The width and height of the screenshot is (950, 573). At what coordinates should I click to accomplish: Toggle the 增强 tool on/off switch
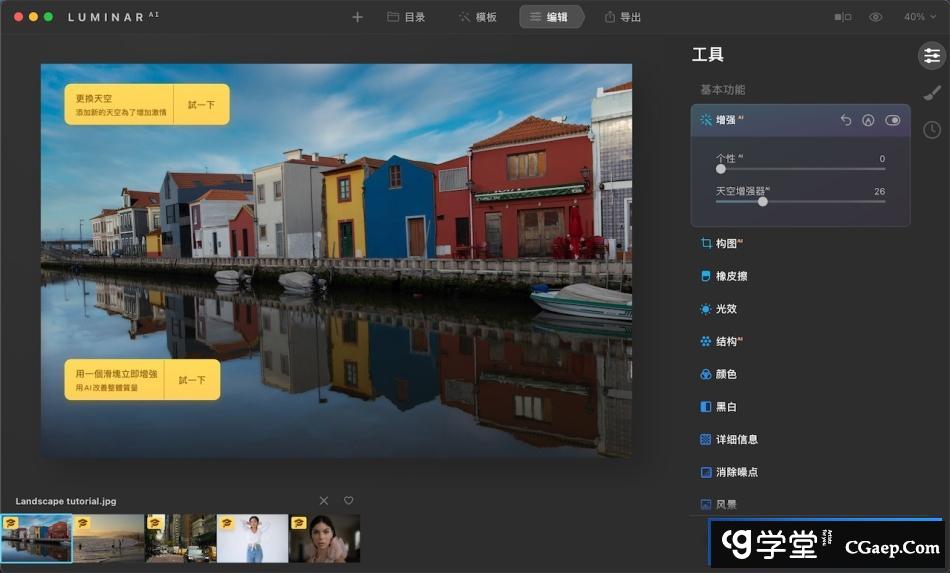pos(893,120)
